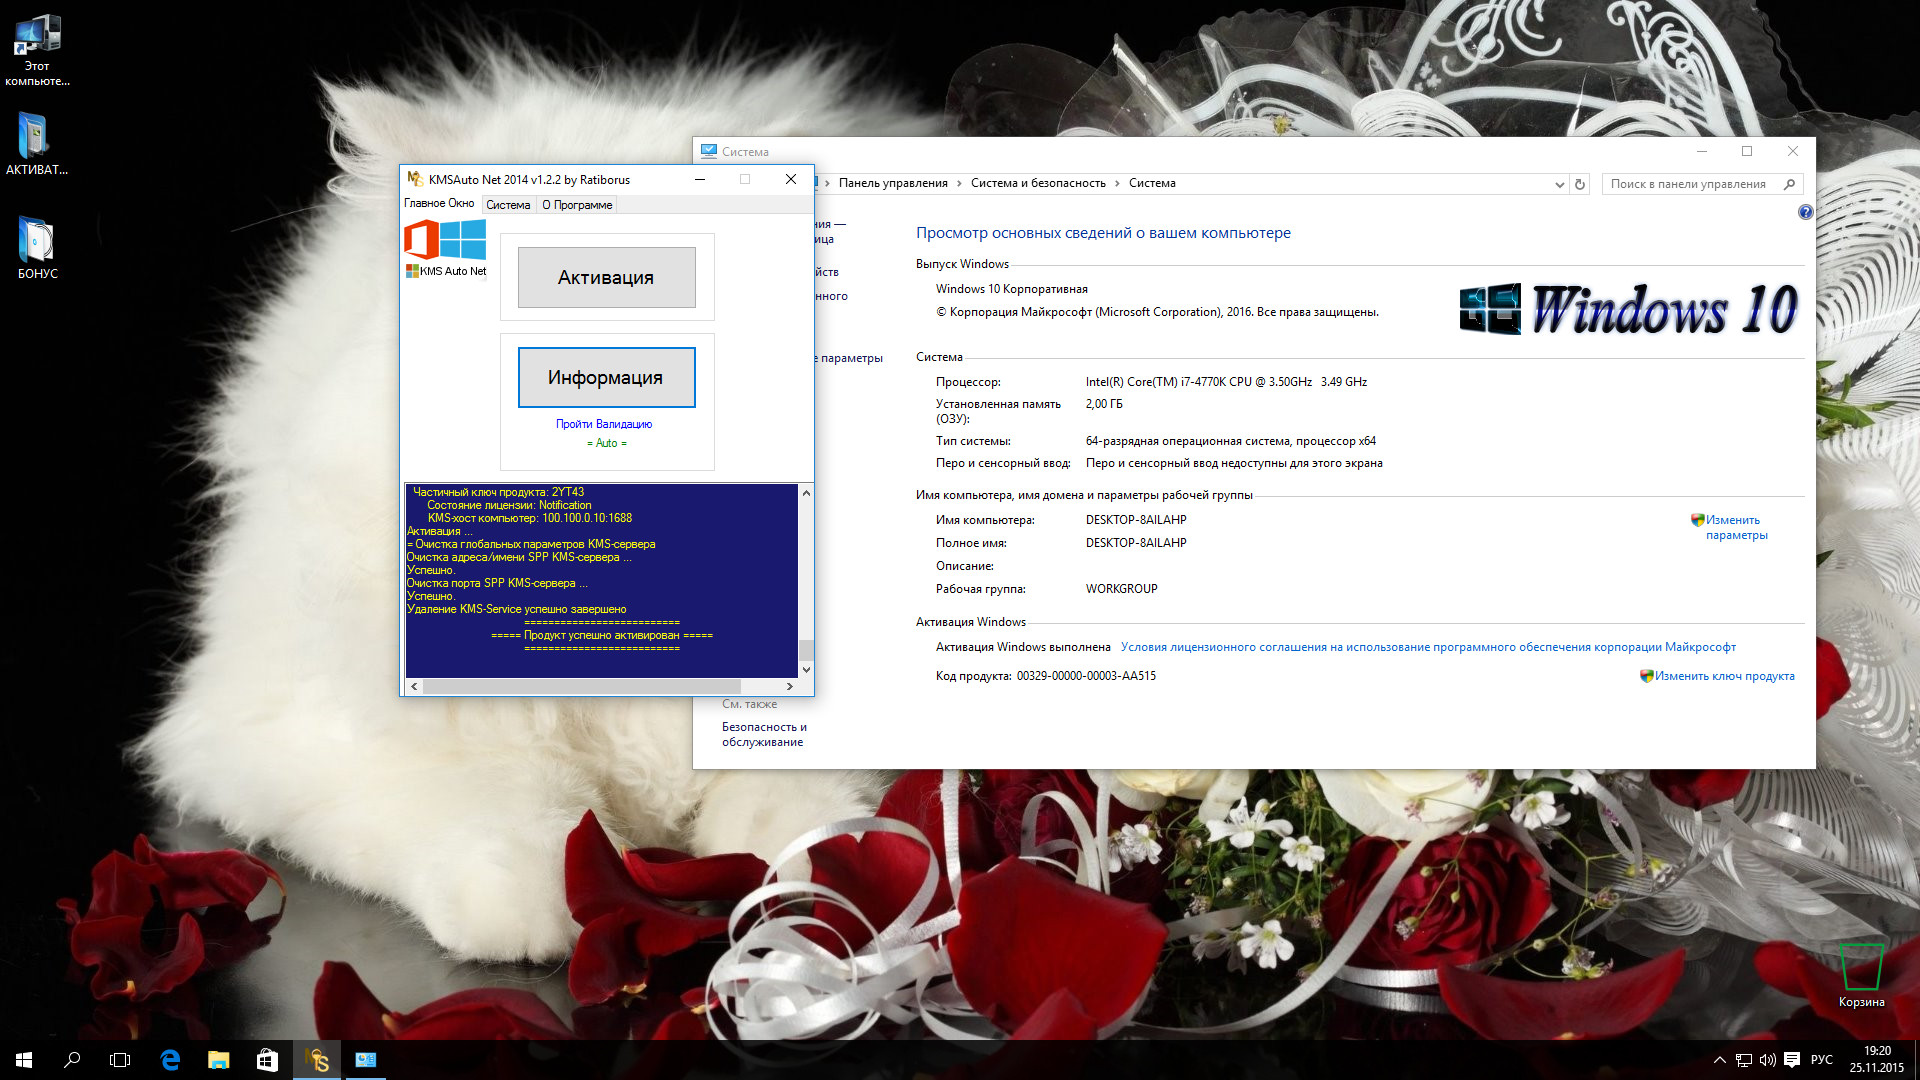
Task: Open the БОНУС desktop icon
Action: [x=37, y=248]
